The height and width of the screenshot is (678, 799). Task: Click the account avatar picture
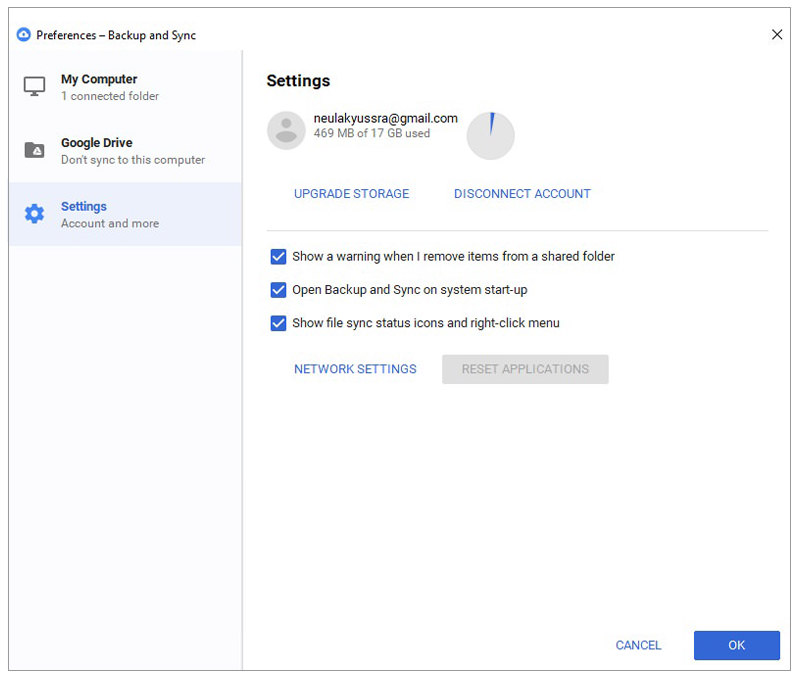pos(286,130)
